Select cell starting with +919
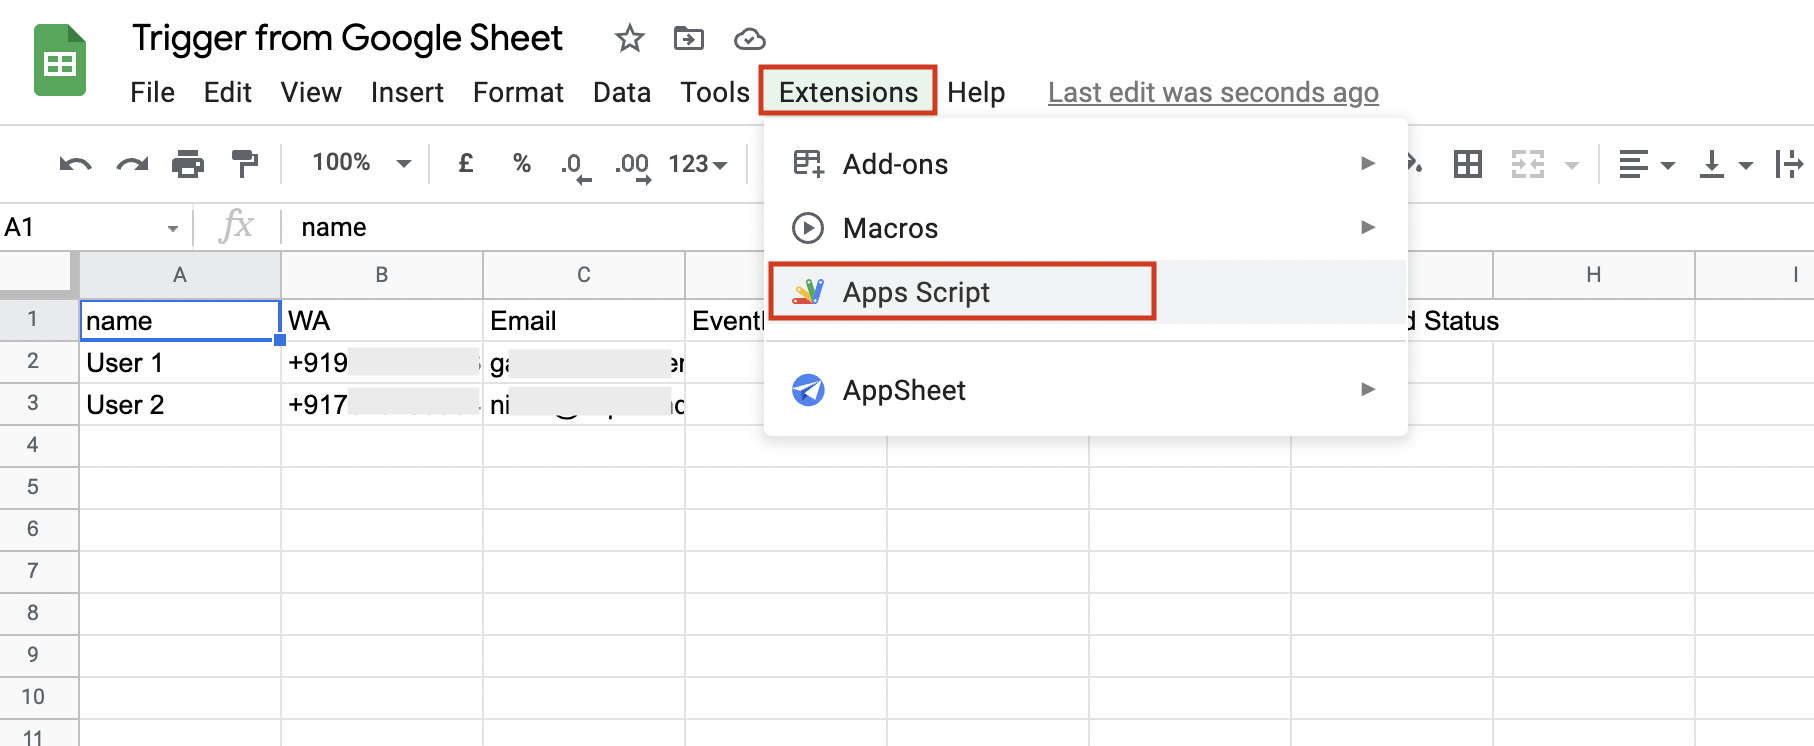This screenshot has width=1814, height=746. point(382,362)
